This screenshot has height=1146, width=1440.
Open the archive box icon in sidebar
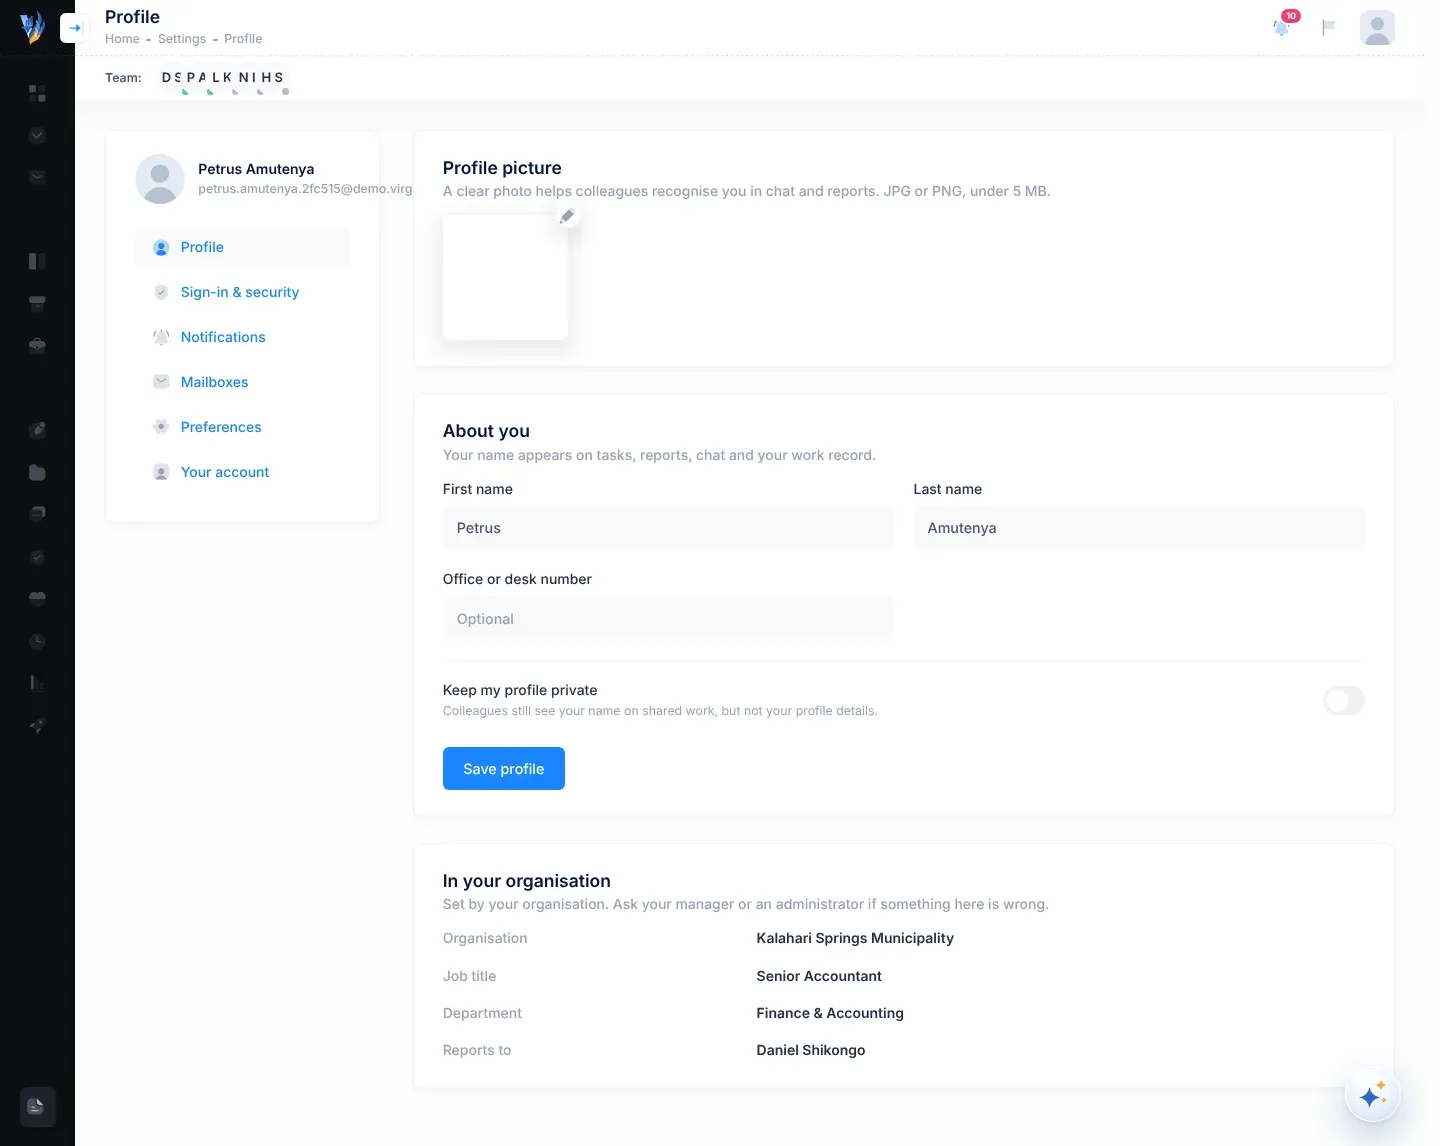[37, 303]
